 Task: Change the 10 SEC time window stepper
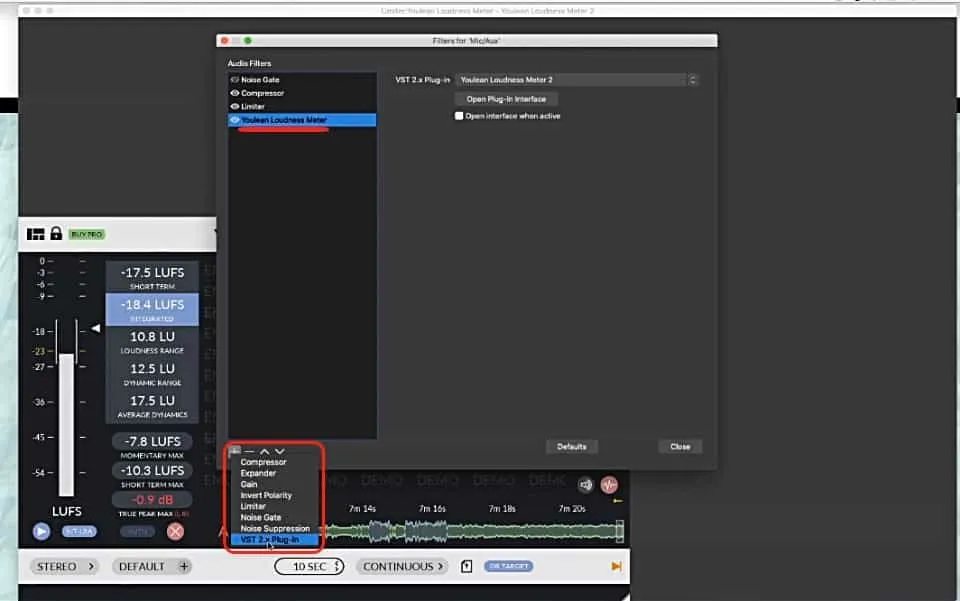pos(309,566)
